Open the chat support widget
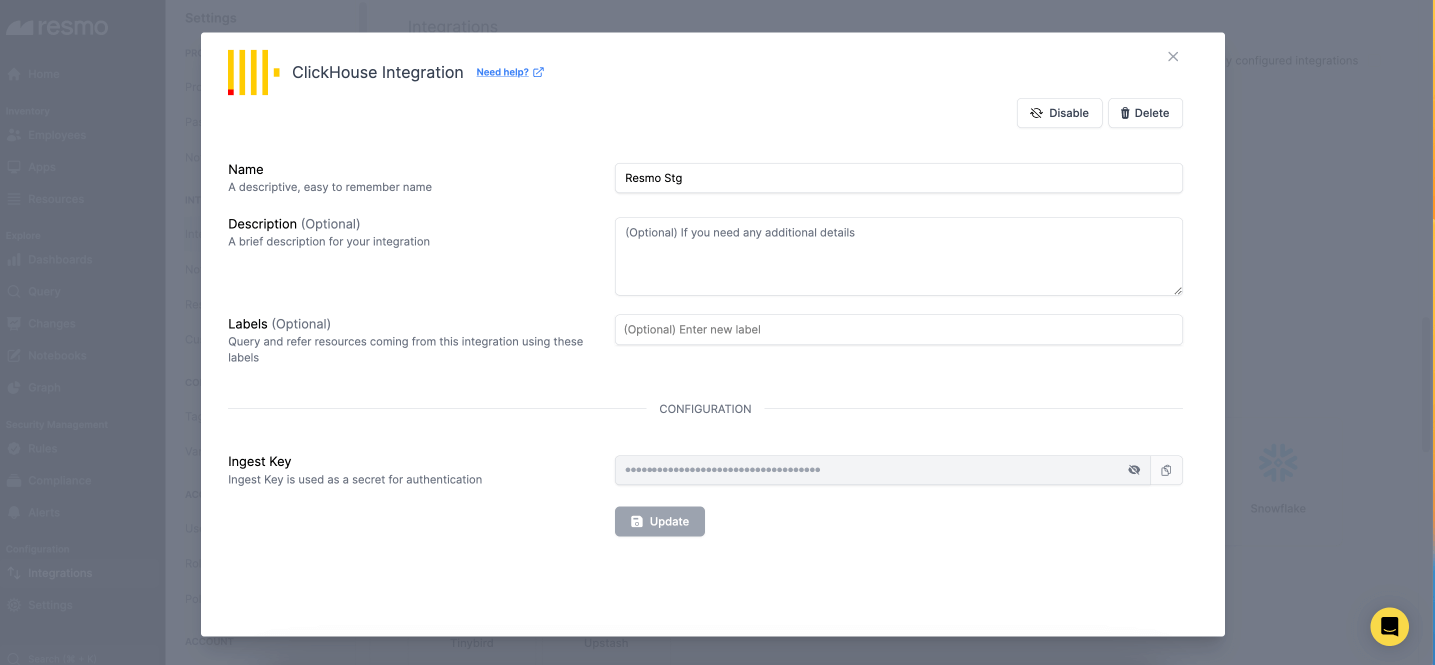 pos(1389,627)
